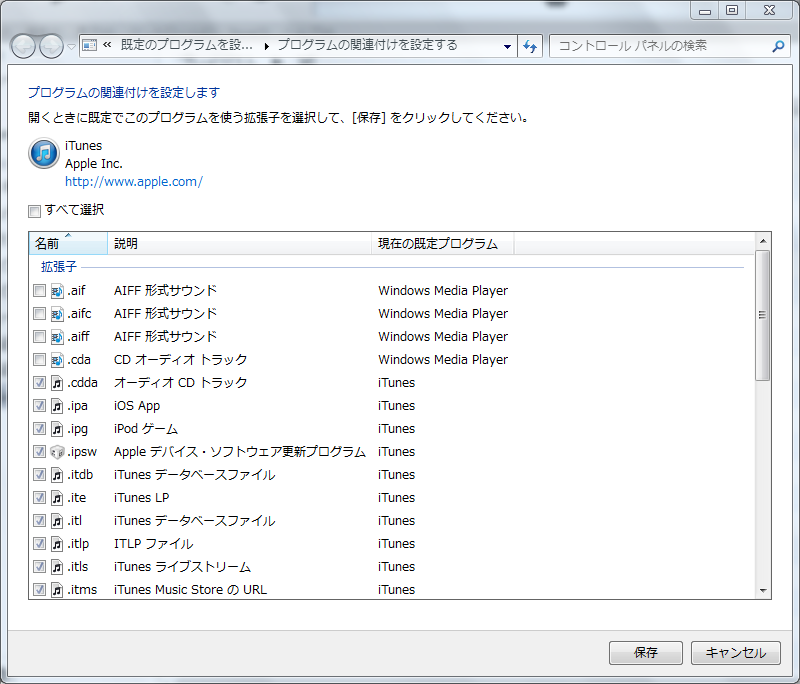Image resolution: width=800 pixels, height=684 pixels.
Task: Click the list scrollbar thumb
Action: click(x=762, y=315)
